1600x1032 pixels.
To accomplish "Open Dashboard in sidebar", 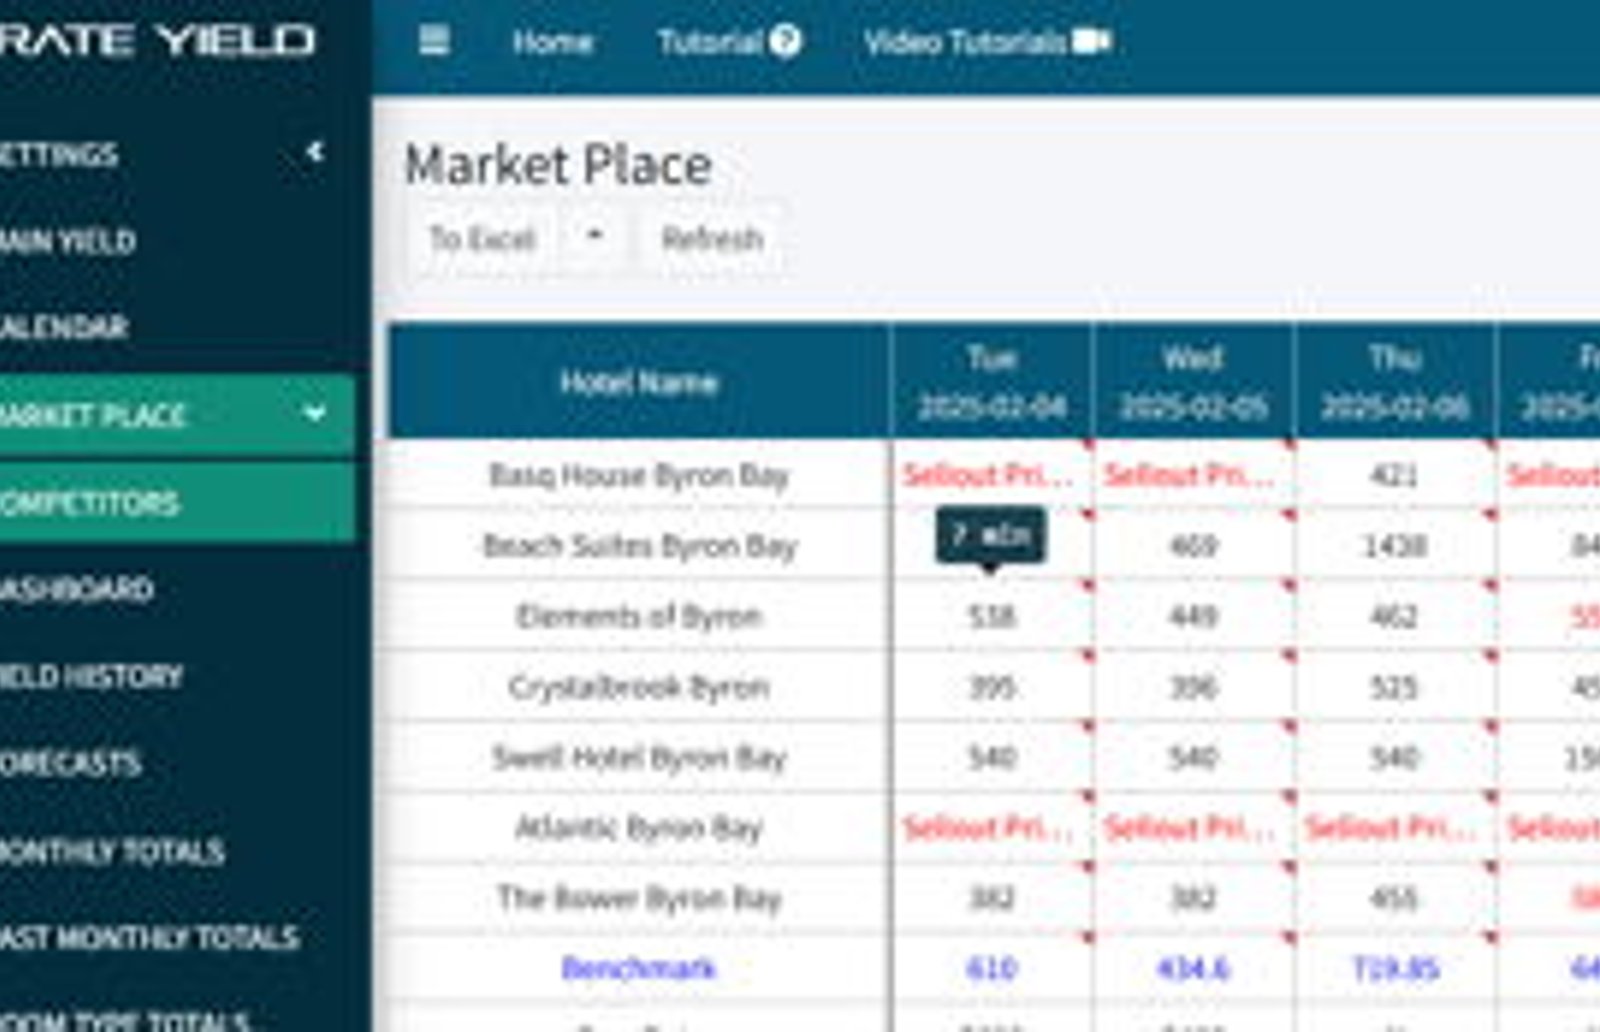I will [77, 588].
